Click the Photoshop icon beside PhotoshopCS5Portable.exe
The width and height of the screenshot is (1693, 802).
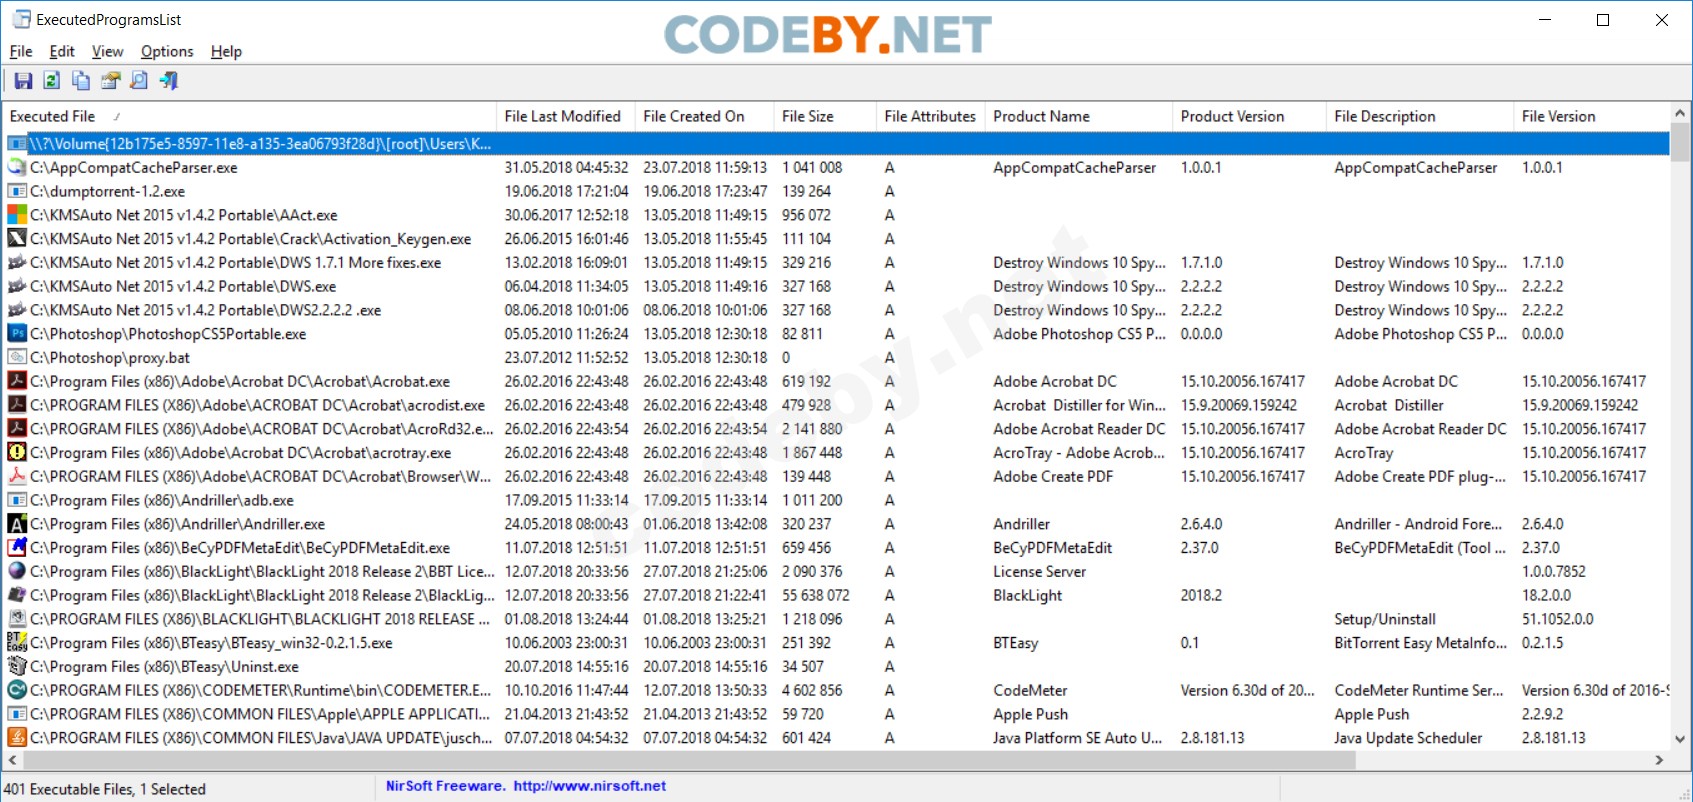pos(17,334)
